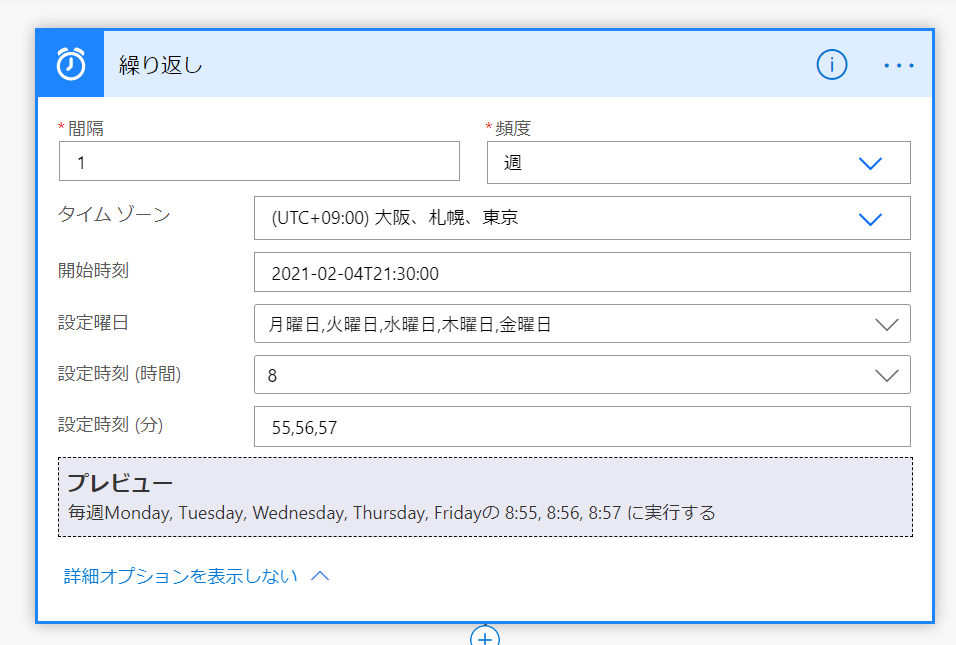Image resolution: width=956 pixels, height=645 pixels.
Task: Click the 設定曜日 label
Action: pos(93,322)
